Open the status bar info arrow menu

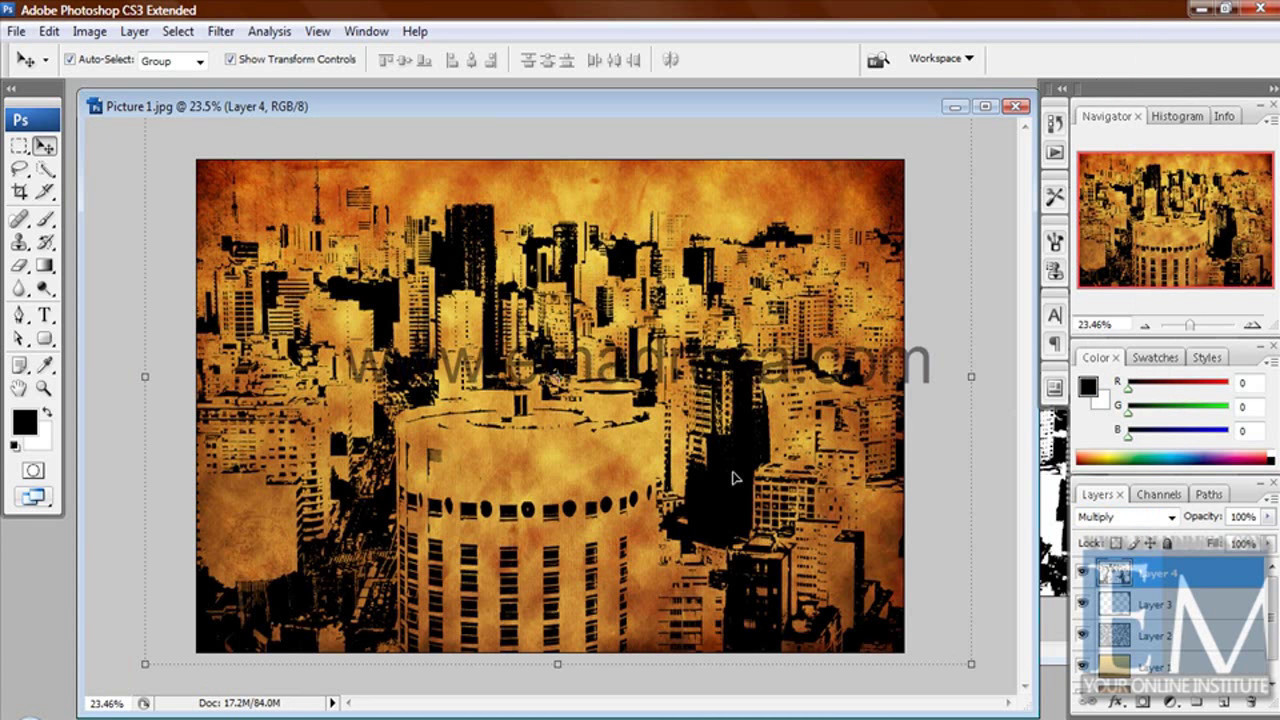(333, 703)
